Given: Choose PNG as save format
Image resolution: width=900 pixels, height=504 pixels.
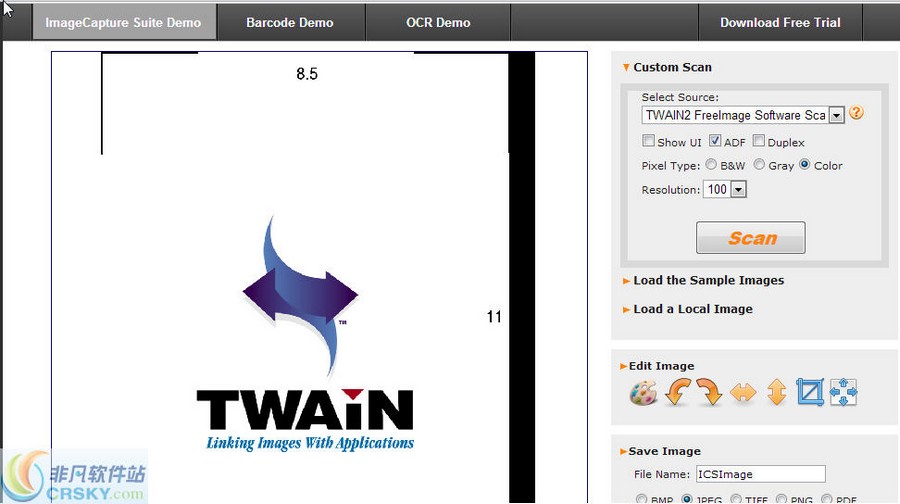Looking at the screenshot, I should [x=781, y=499].
